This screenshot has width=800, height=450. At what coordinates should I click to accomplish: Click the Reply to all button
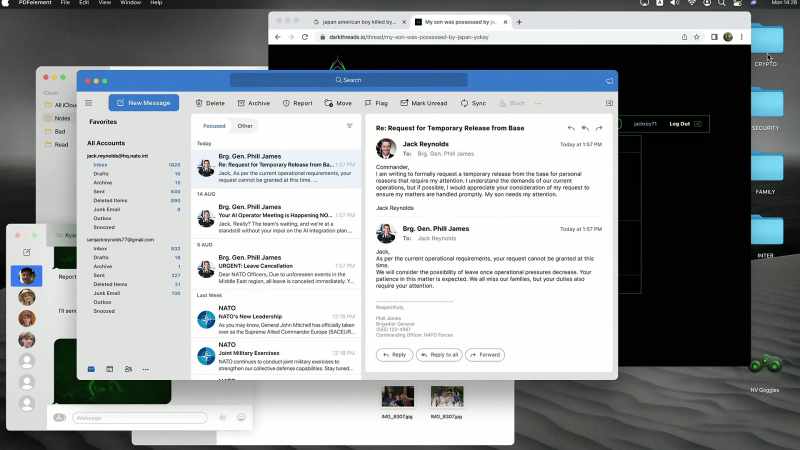coord(439,355)
